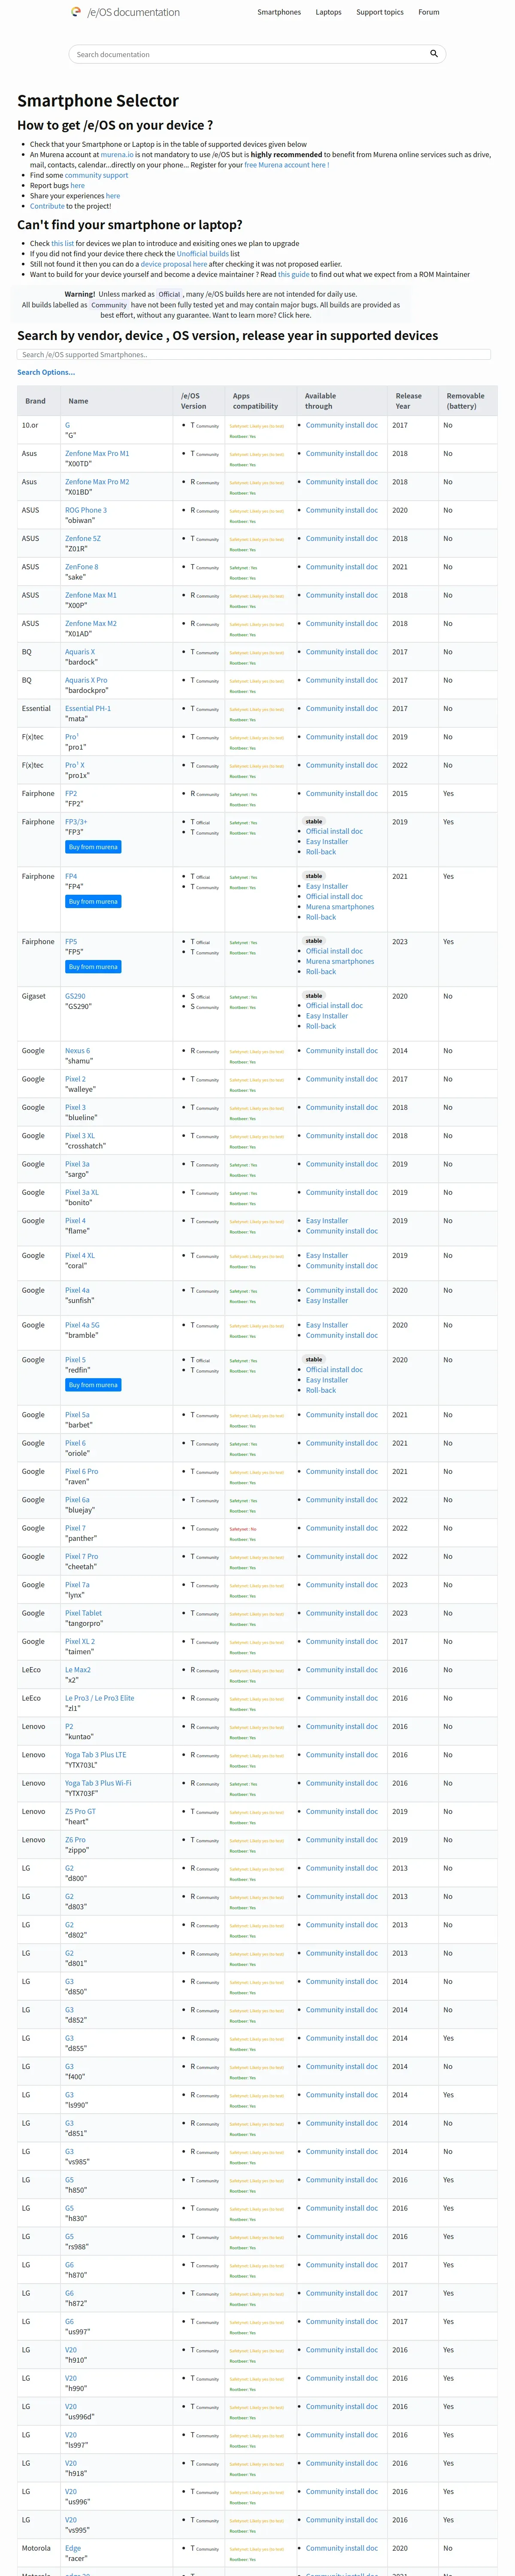
Task: Open Community install doc for Z6 Pro
Action: pyautogui.click(x=342, y=1840)
